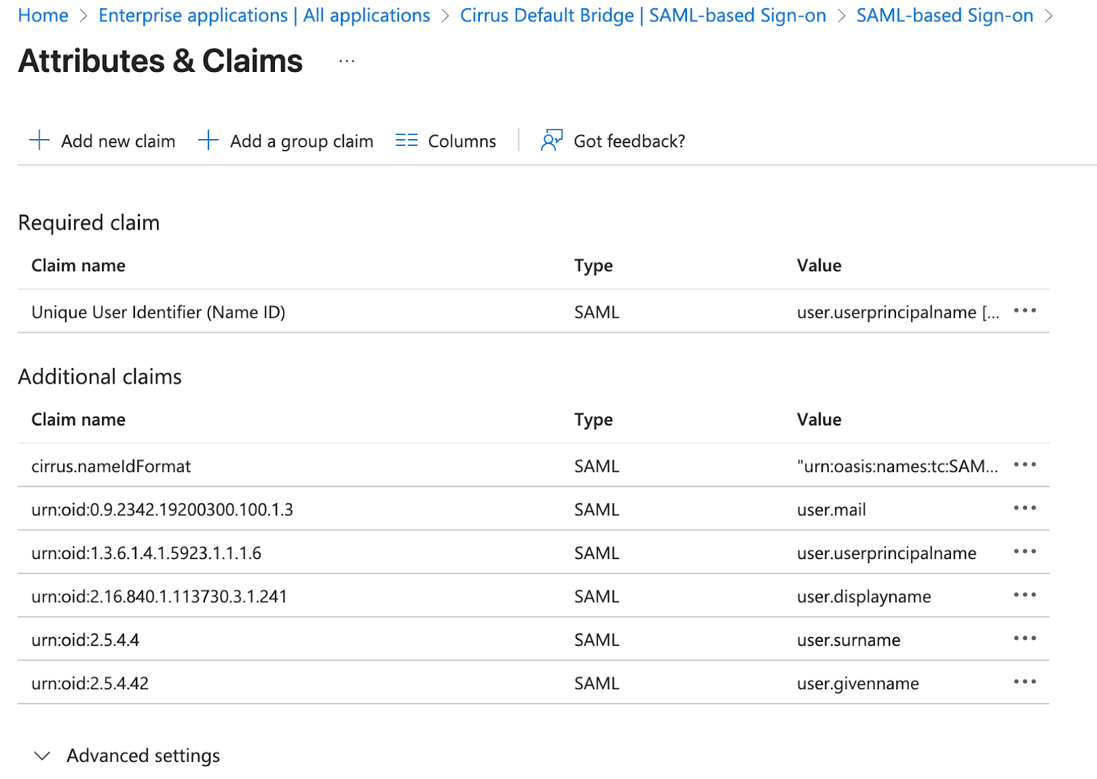Open ellipsis menu for user.displayname claim

click(1024, 596)
